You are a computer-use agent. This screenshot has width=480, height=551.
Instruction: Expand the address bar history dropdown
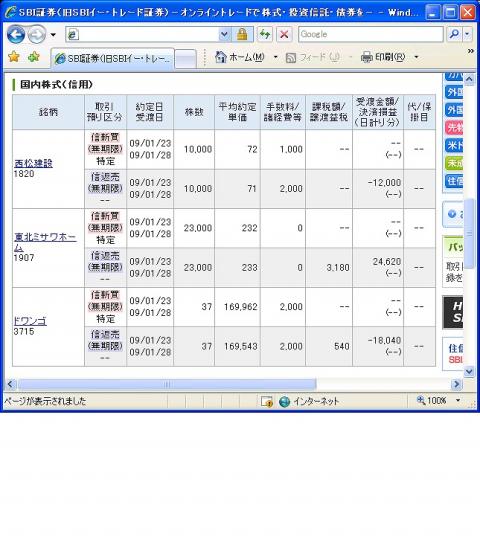(225, 34)
